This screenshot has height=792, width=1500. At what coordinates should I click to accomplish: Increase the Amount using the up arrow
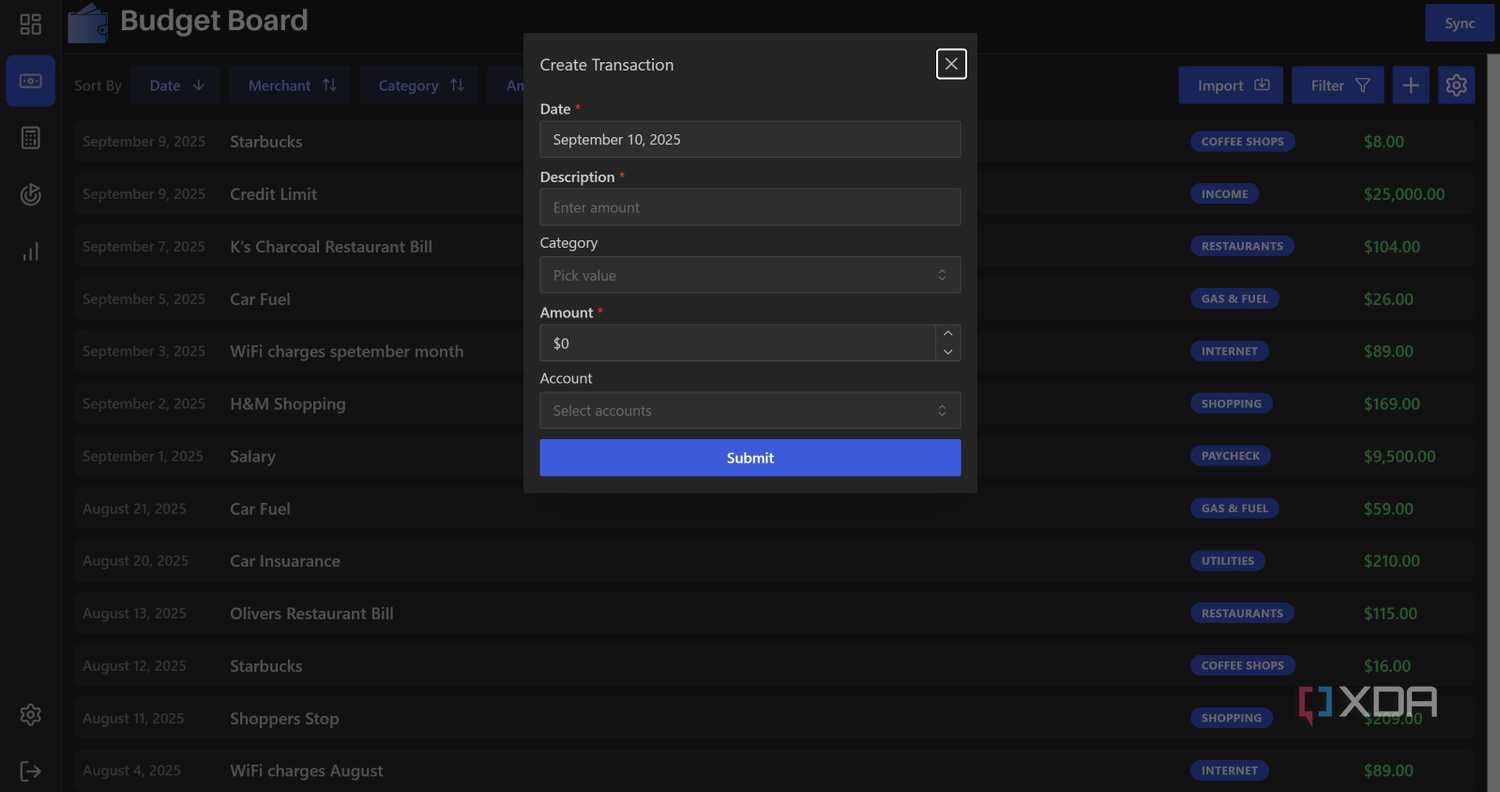point(948,333)
